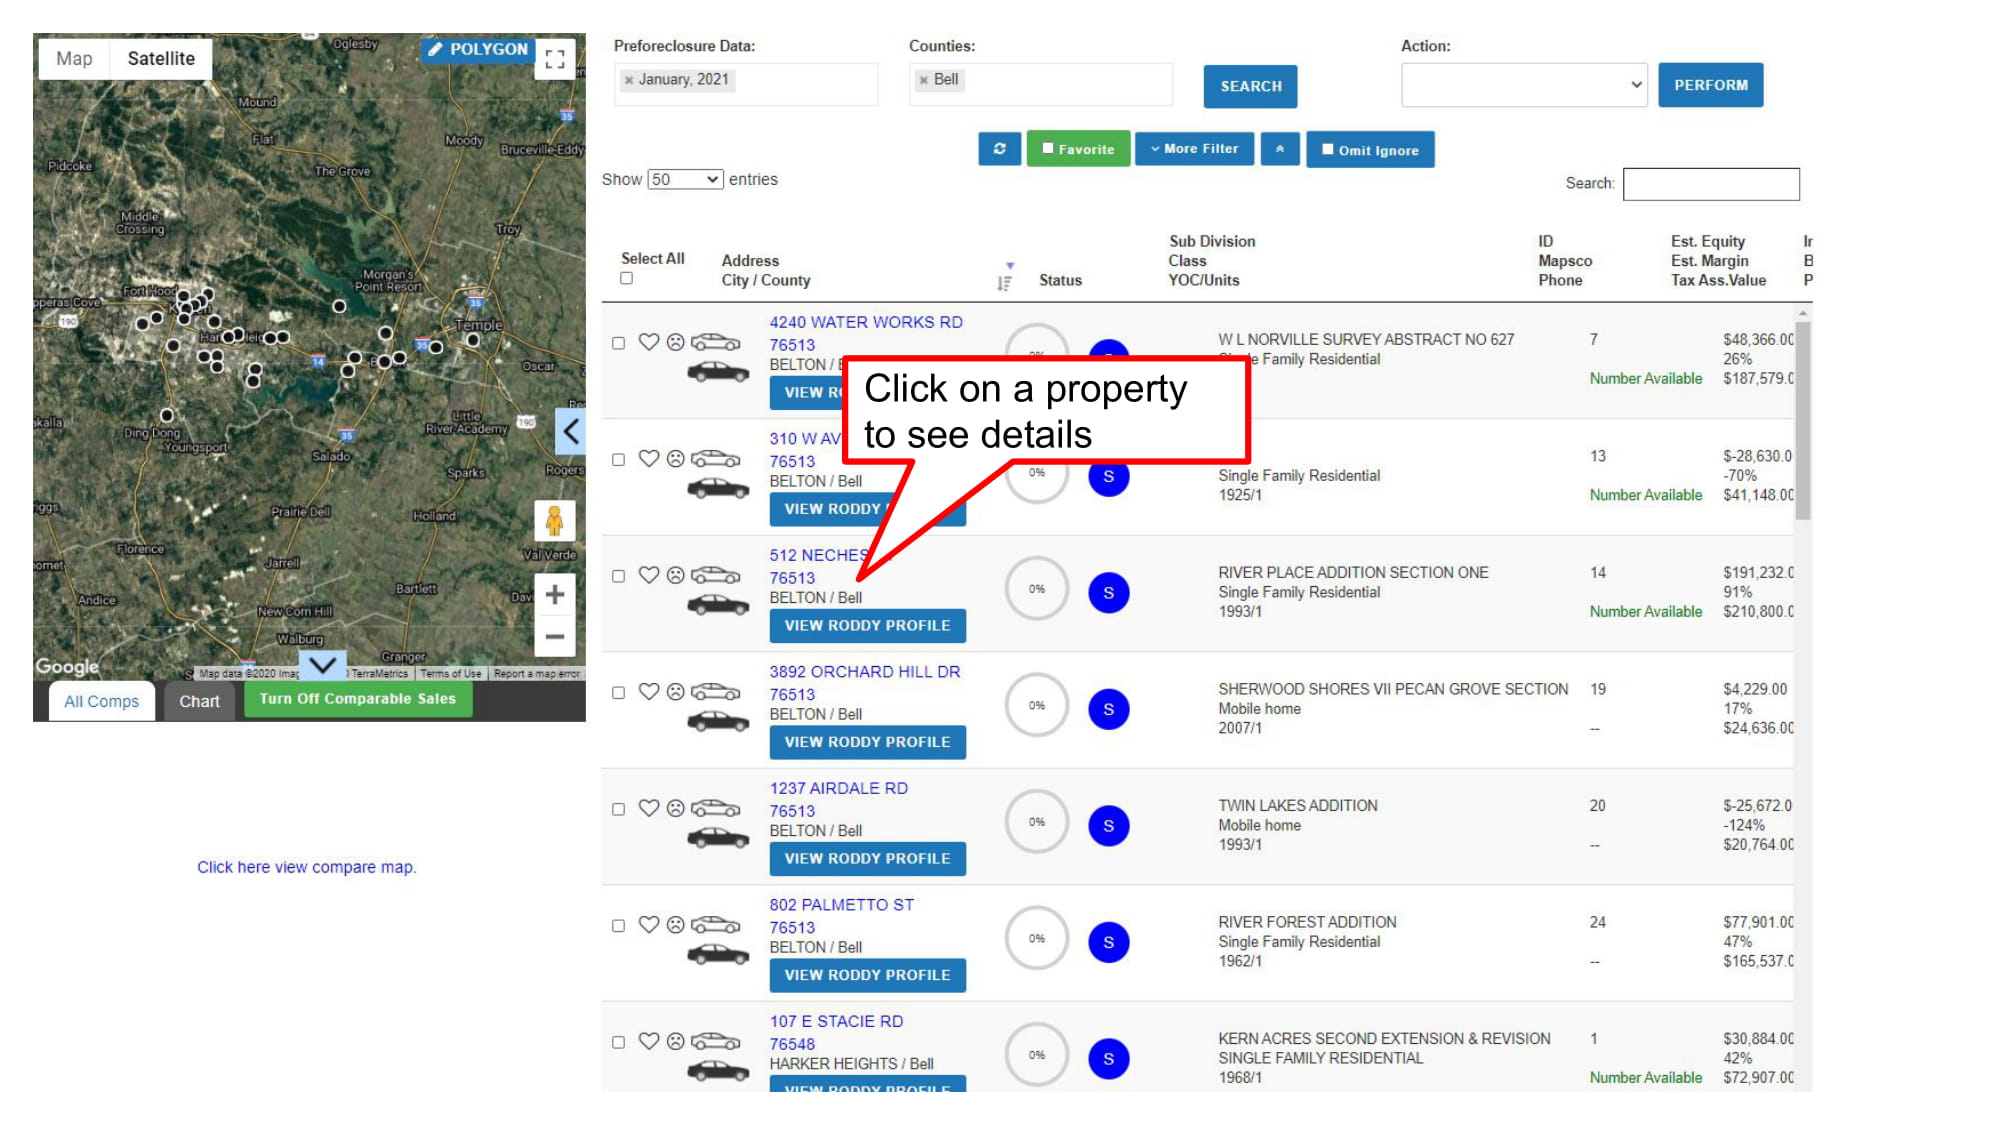Image resolution: width=2000 pixels, height=1125 pixels.
Task: Favorite 4240 Water Works Rd with heart icon
Action: (x=649, y=342)
